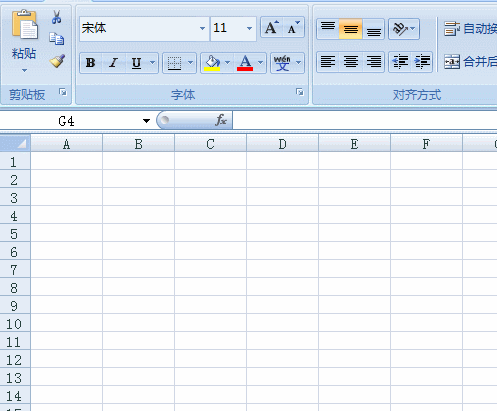Toggle middle vertical alignment
497x411 pixels.
click(351, 29)
